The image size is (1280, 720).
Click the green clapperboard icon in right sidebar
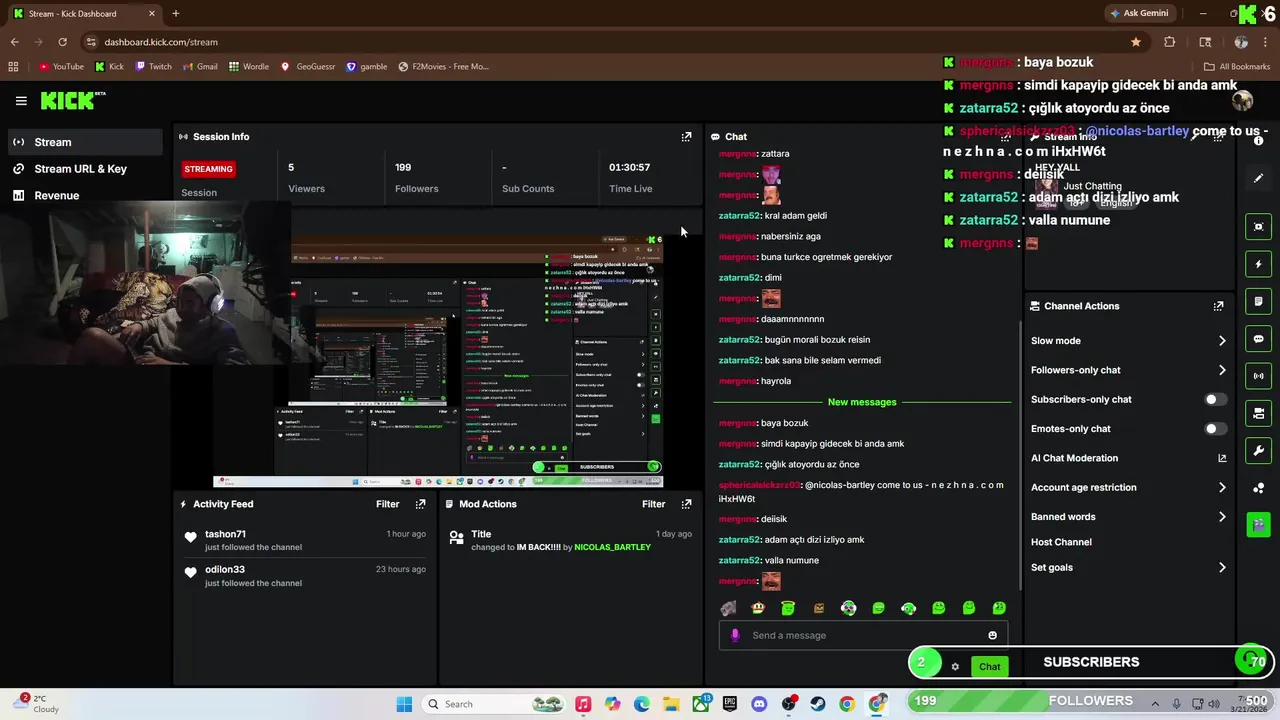tap(1258, 524)
